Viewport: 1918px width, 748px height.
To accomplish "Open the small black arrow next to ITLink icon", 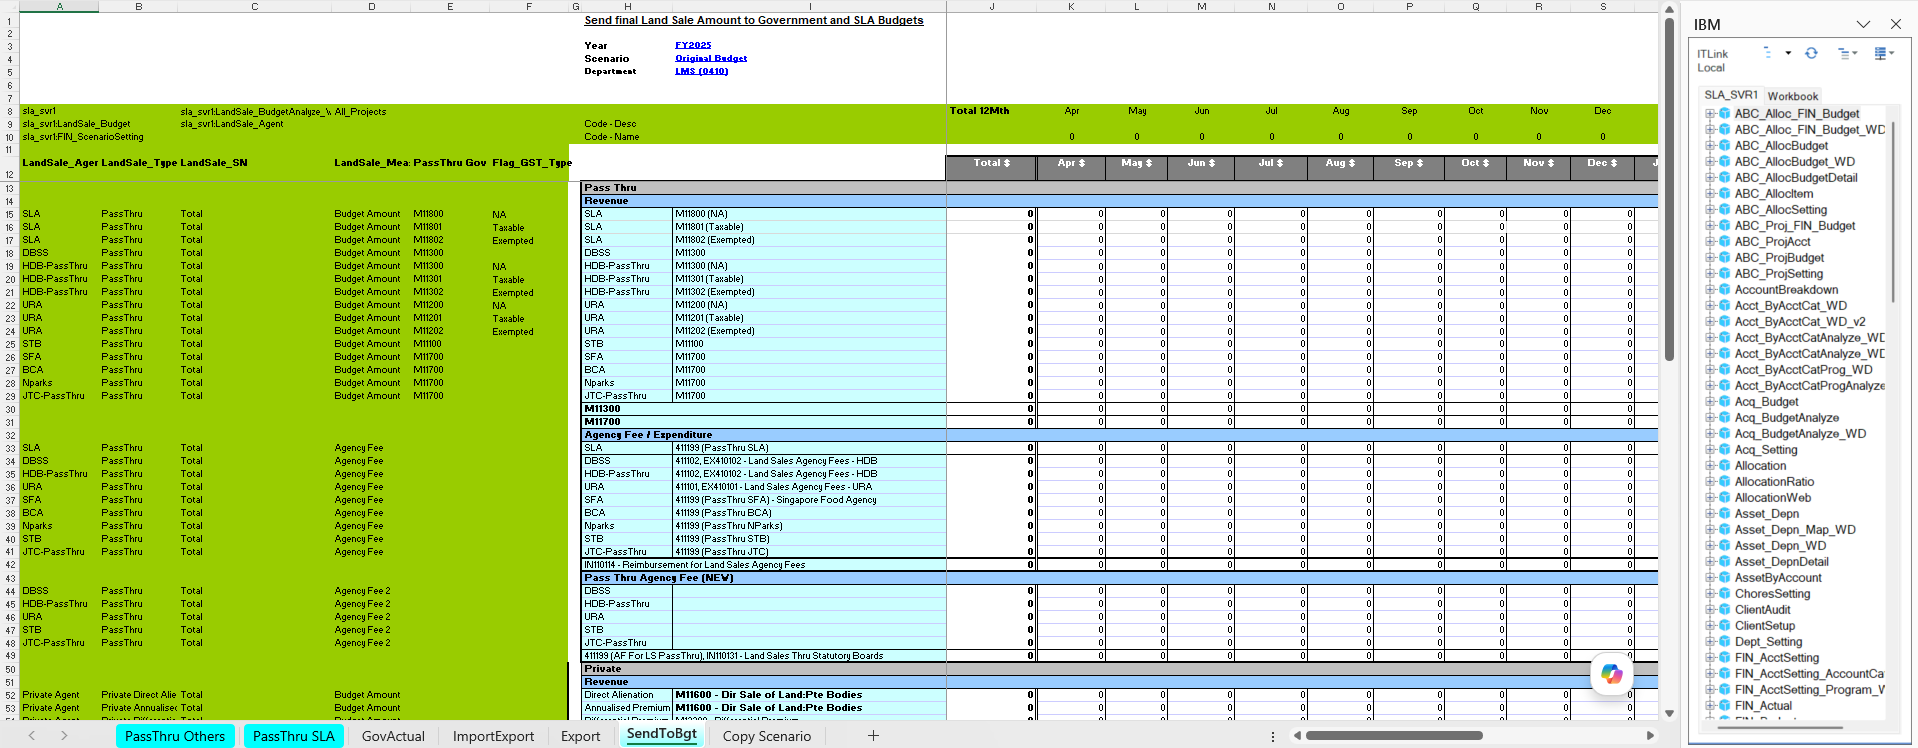I will pyautogui.click(x=1788, y=53).
